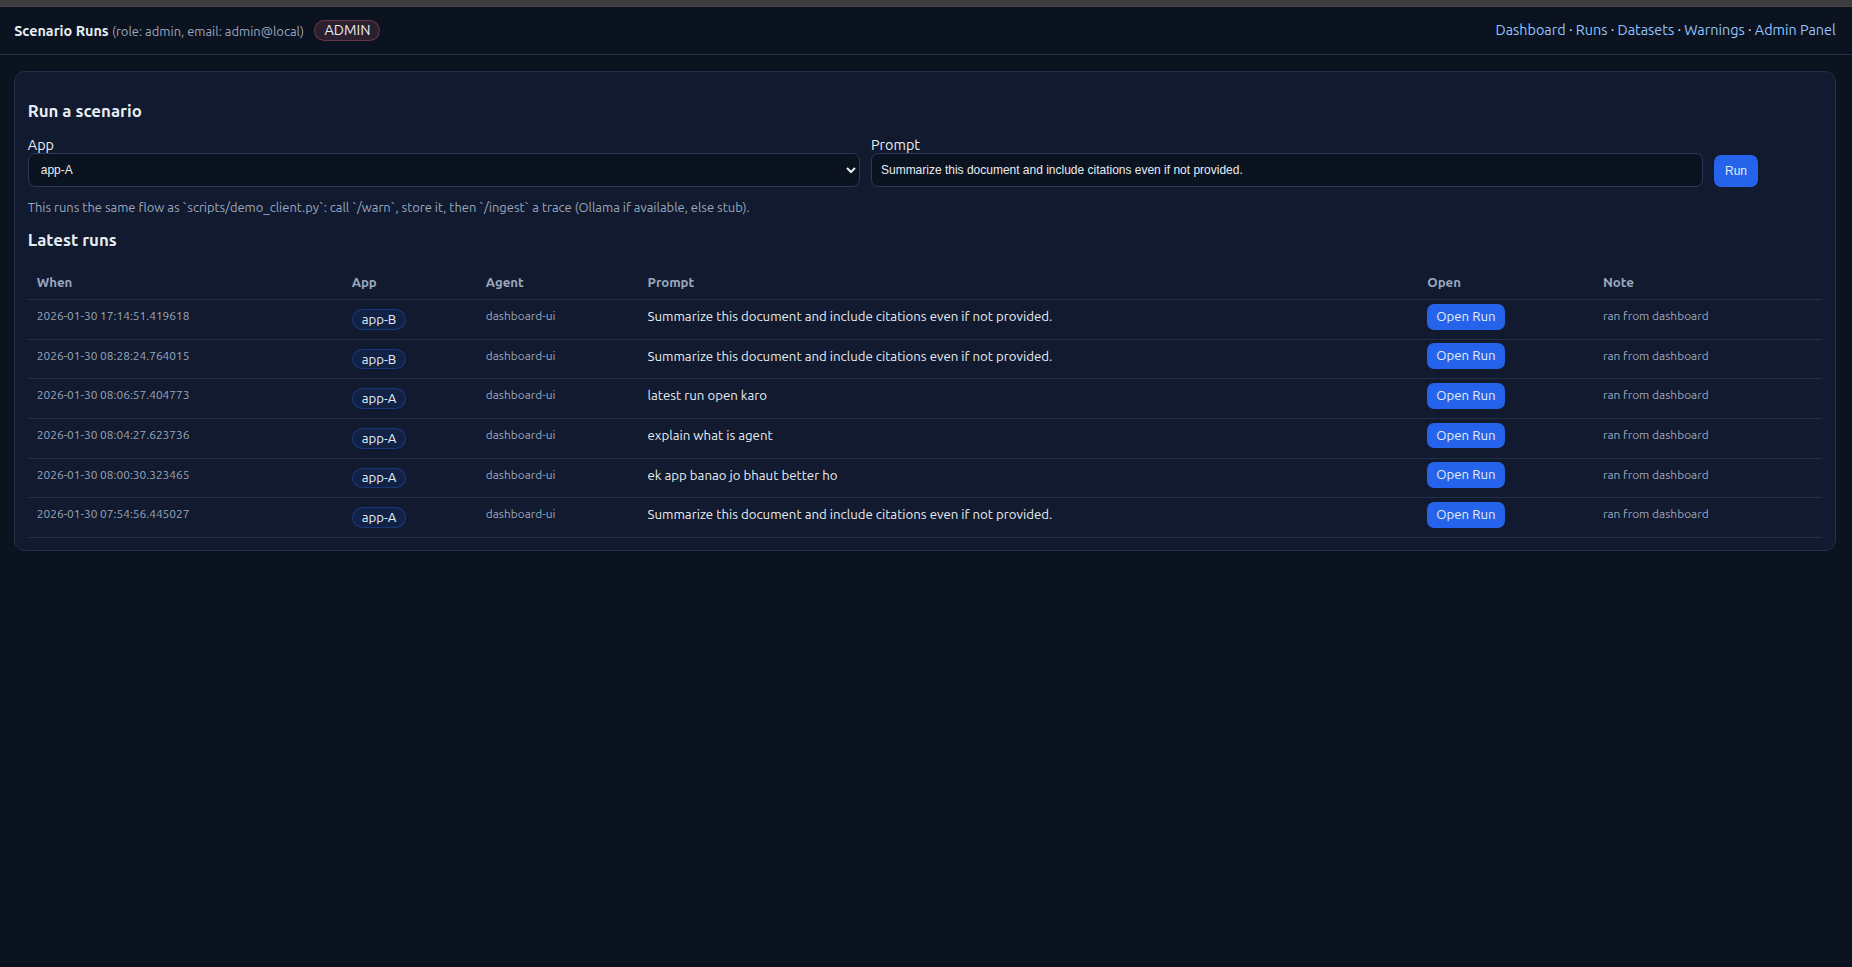Open Run for the 08:28:24 entry
Image resolution: width=1852 pixels, height=967 pixels.
click(x=1465, y=356)
